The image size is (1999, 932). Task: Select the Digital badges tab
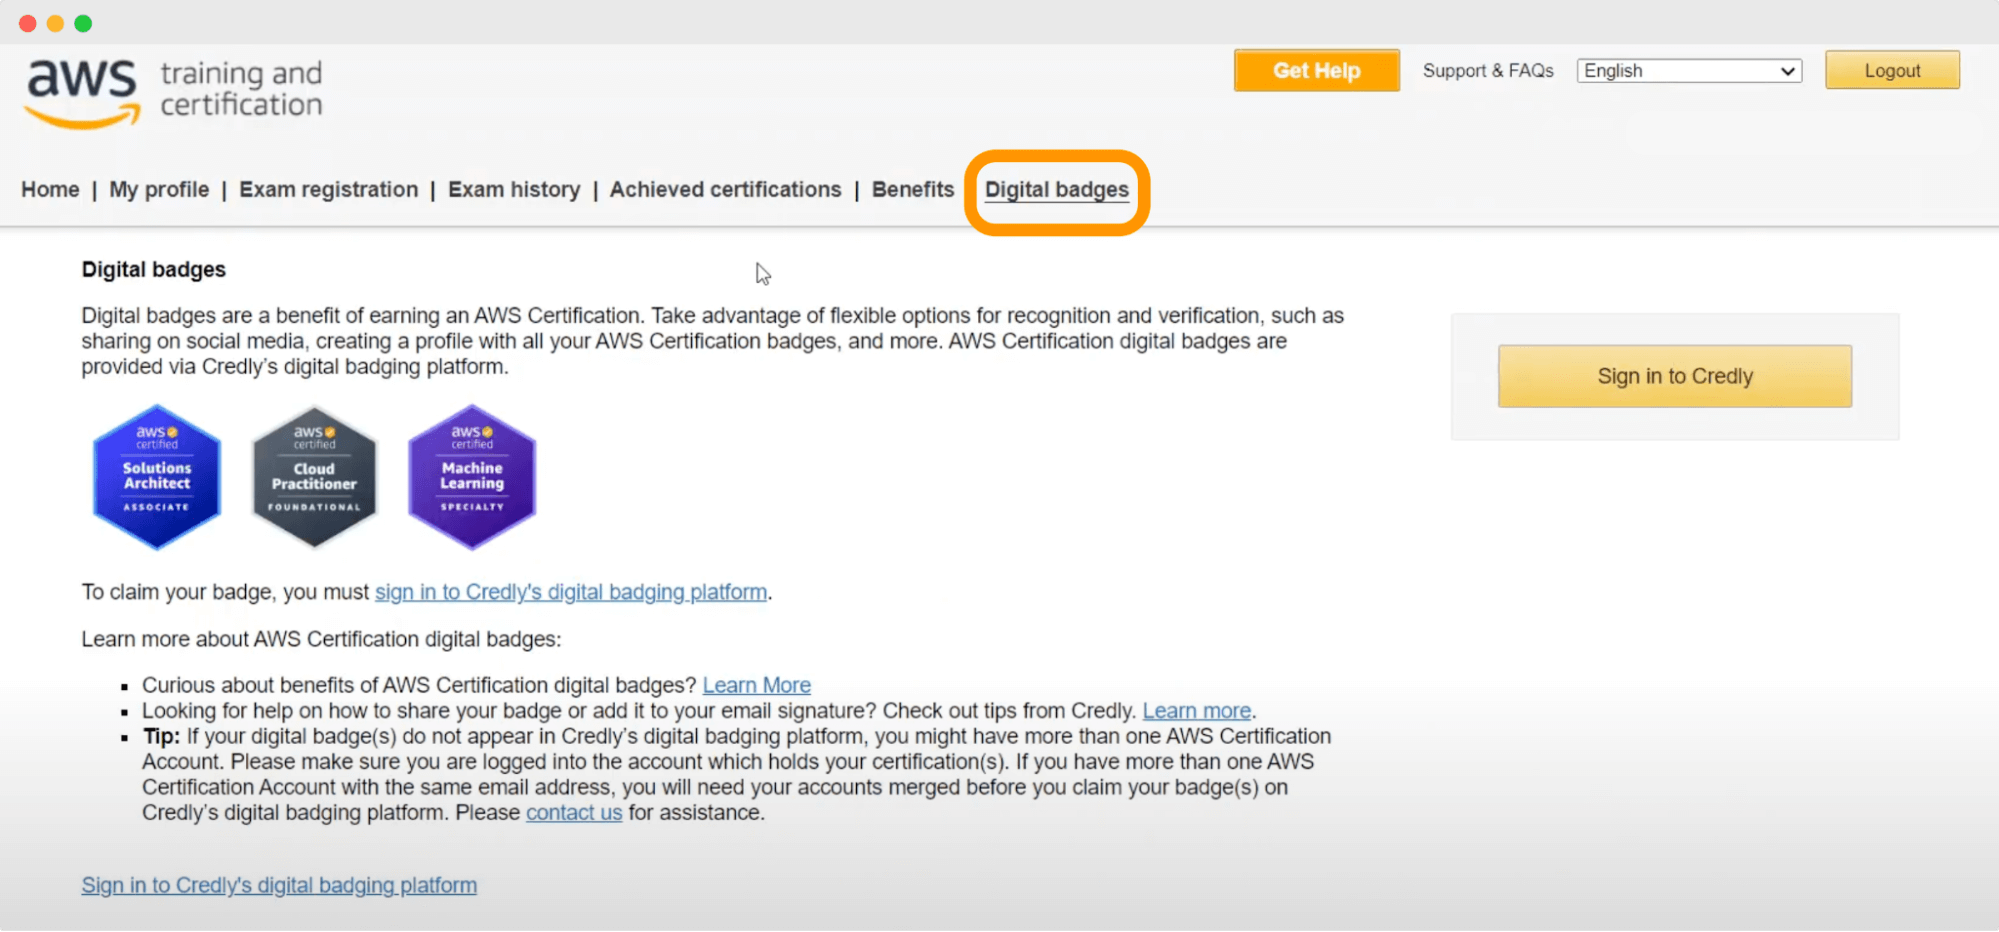point(1057,190)
